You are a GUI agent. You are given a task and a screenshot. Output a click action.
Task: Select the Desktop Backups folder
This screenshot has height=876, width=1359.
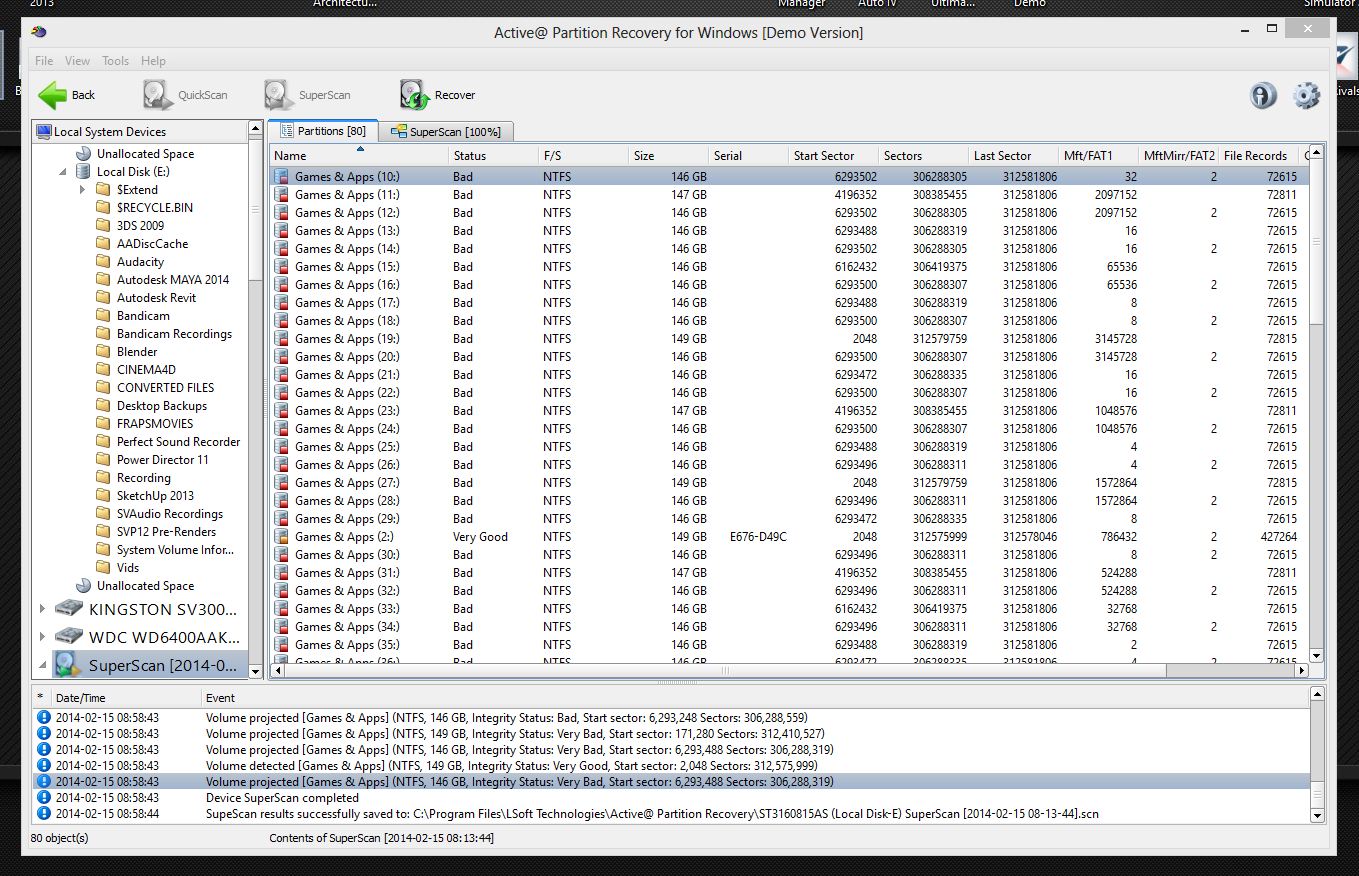[161, 406]
